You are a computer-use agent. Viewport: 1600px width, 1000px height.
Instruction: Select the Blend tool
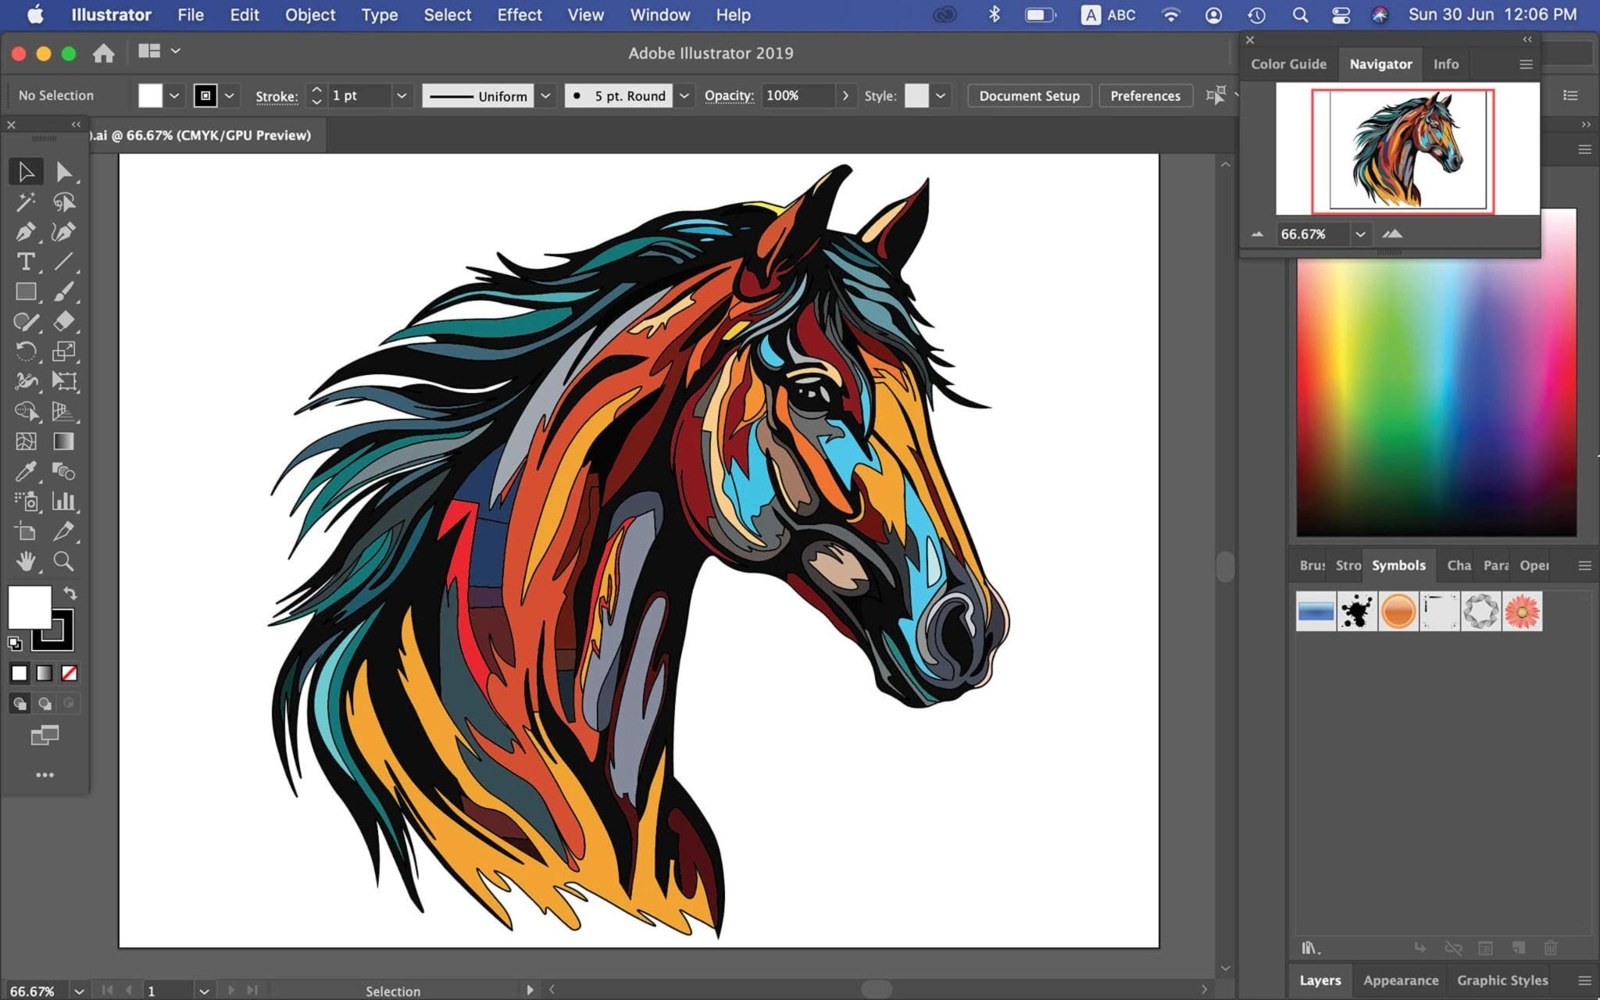point(64,472)
